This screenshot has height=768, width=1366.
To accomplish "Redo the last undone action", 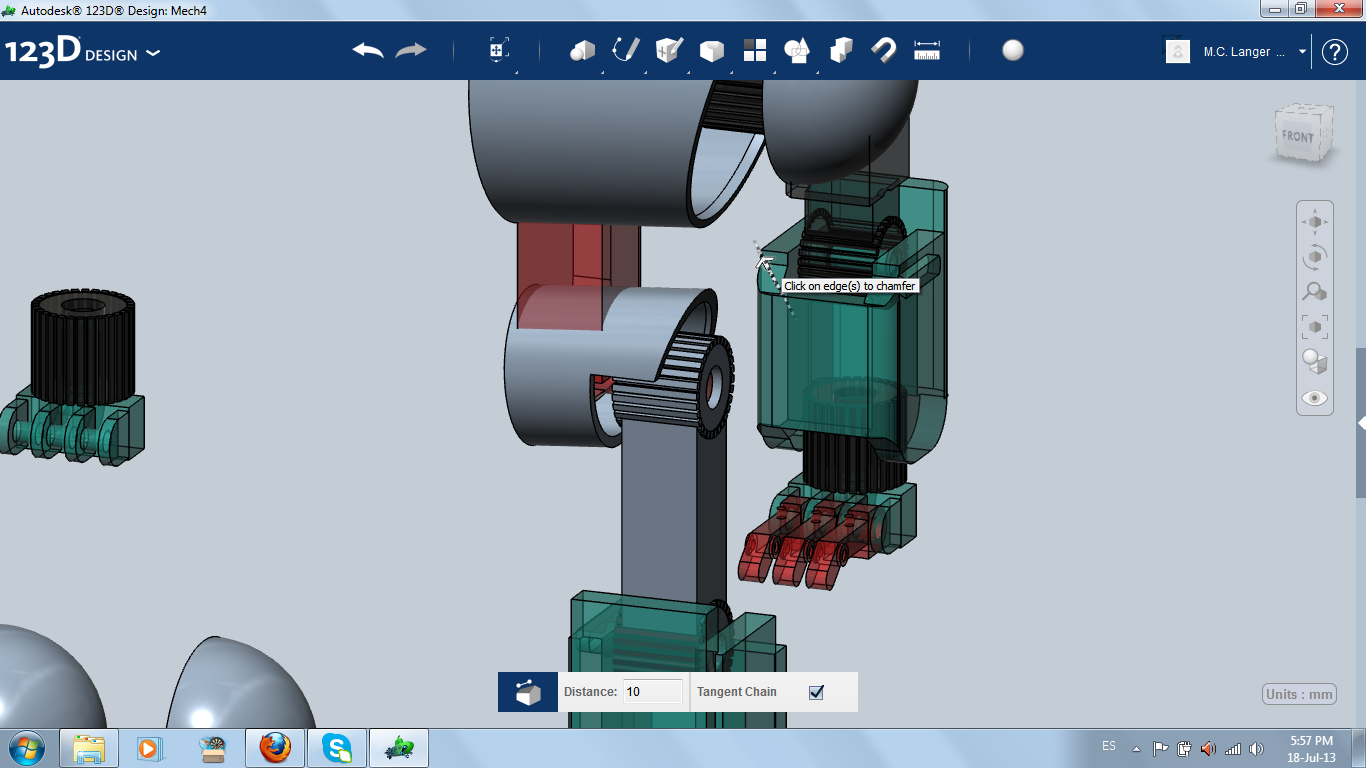I will (411, 50).
